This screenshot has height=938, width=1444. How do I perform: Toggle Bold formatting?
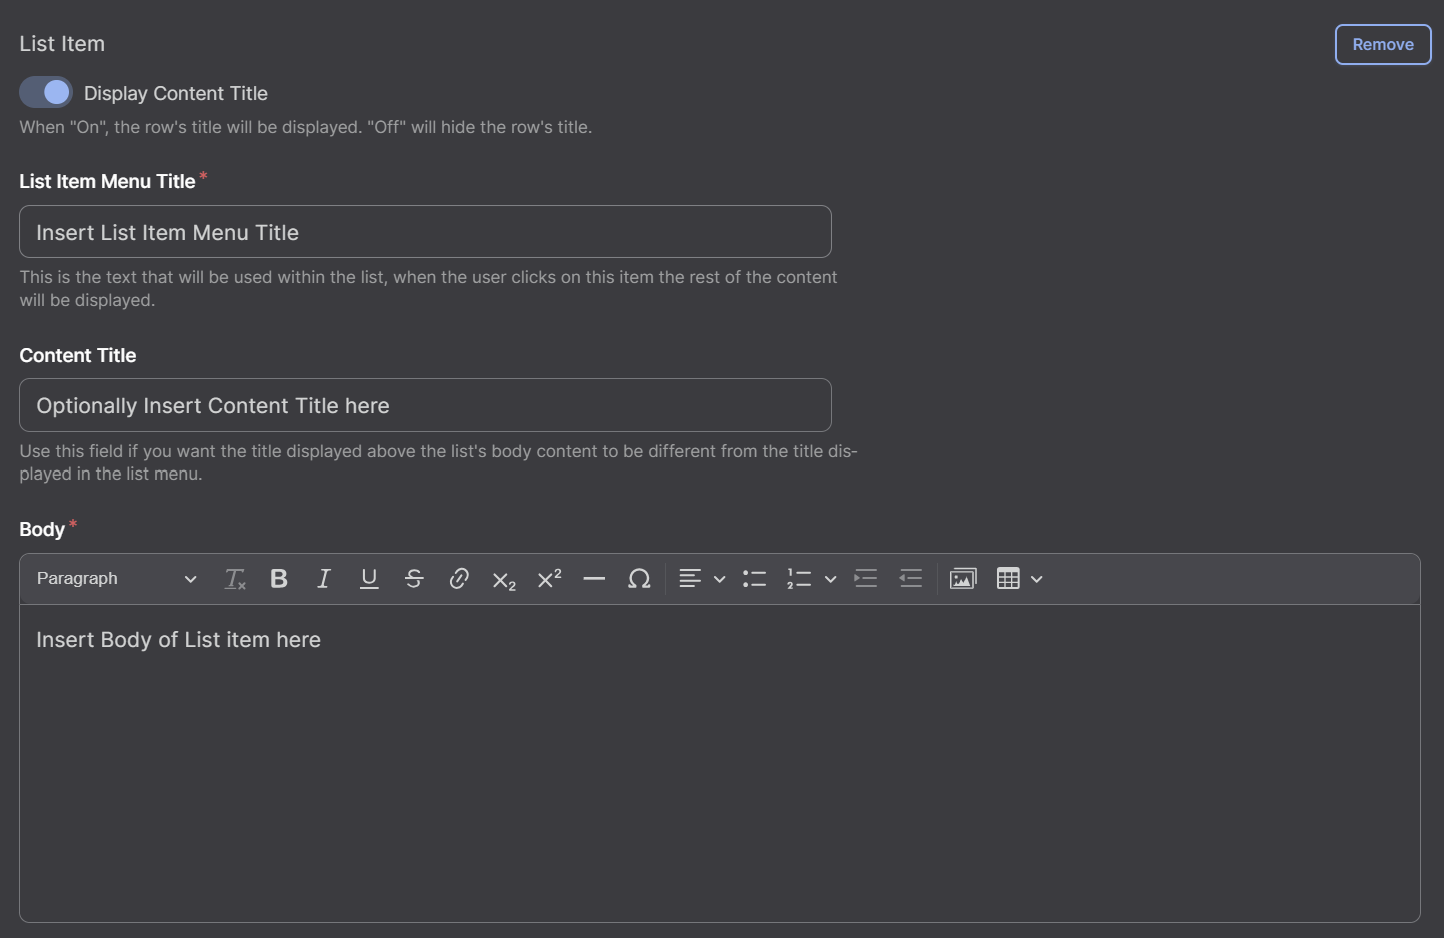279,579
